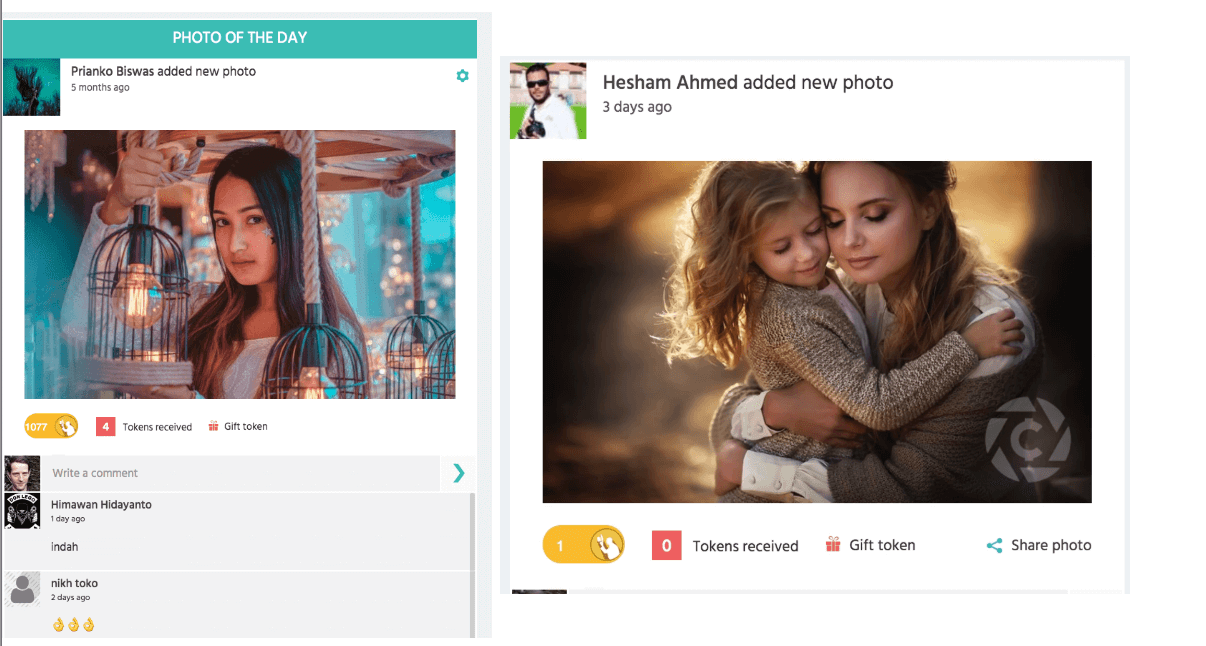The width and height of the screenshot is (1206, 646).
Task: Open the Photo of the Day image
Action: point(238,263)
